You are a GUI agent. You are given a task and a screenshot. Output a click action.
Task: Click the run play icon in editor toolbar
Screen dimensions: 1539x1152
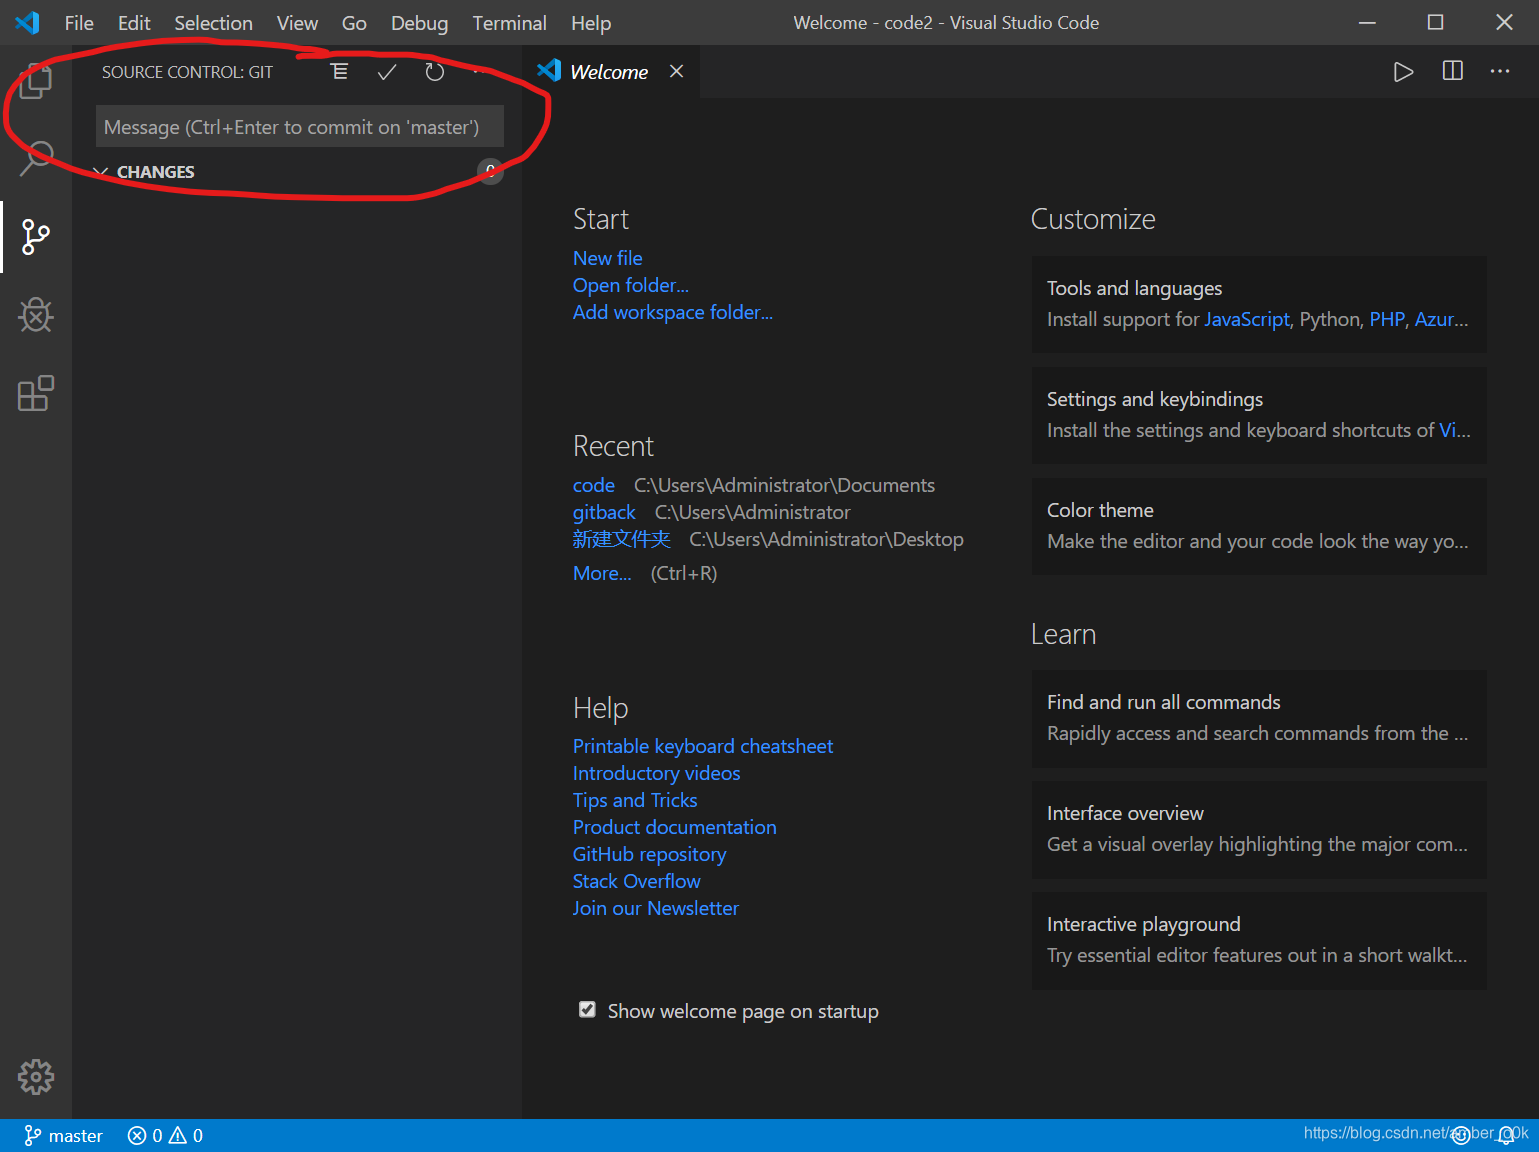coord(1403,72)
